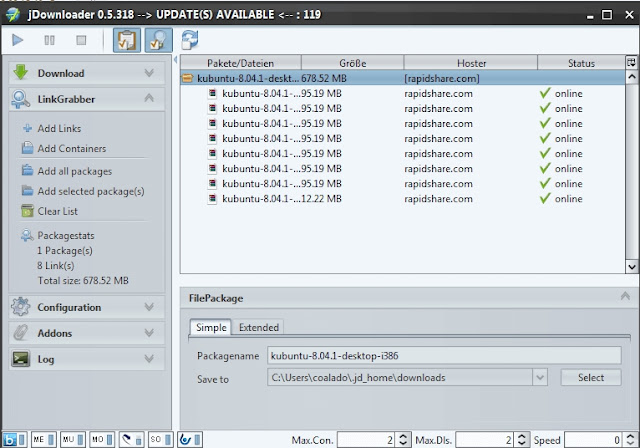Switch to the Extended tab
640x448 pixels.
[258, 327]
